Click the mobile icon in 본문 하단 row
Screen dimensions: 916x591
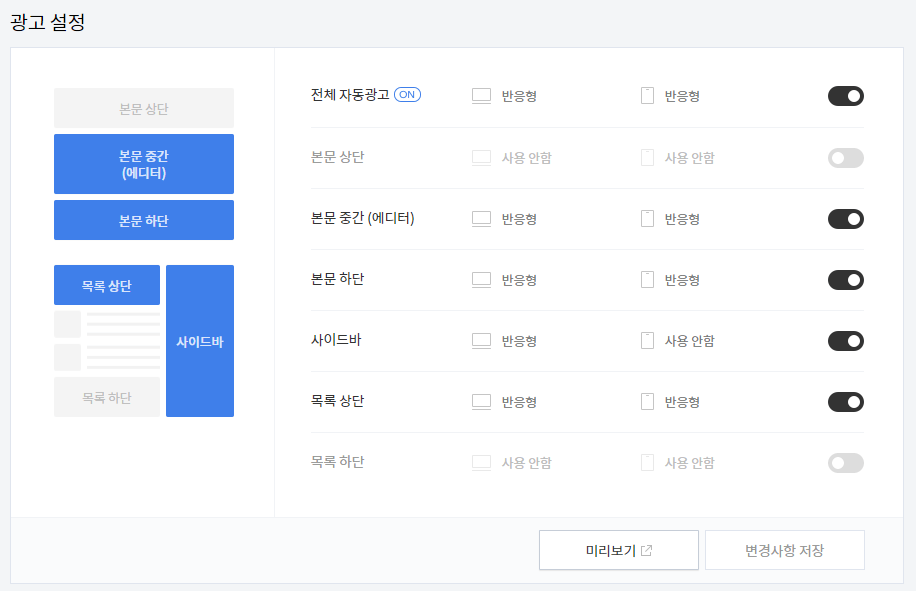click(647, 280)
